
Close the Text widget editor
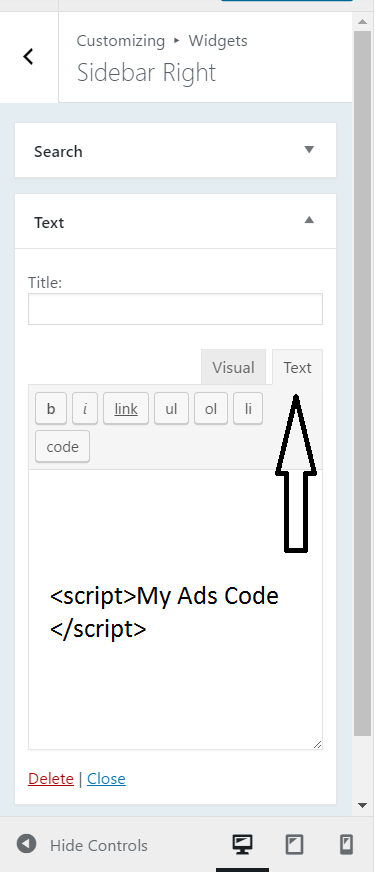(x=106, y=779)
